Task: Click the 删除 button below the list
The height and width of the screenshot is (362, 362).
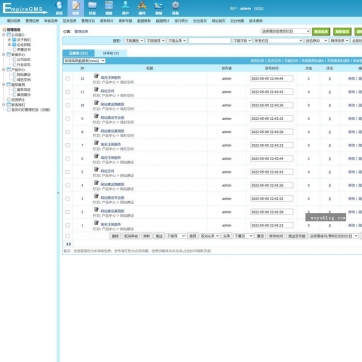Action: pos(115,236)
